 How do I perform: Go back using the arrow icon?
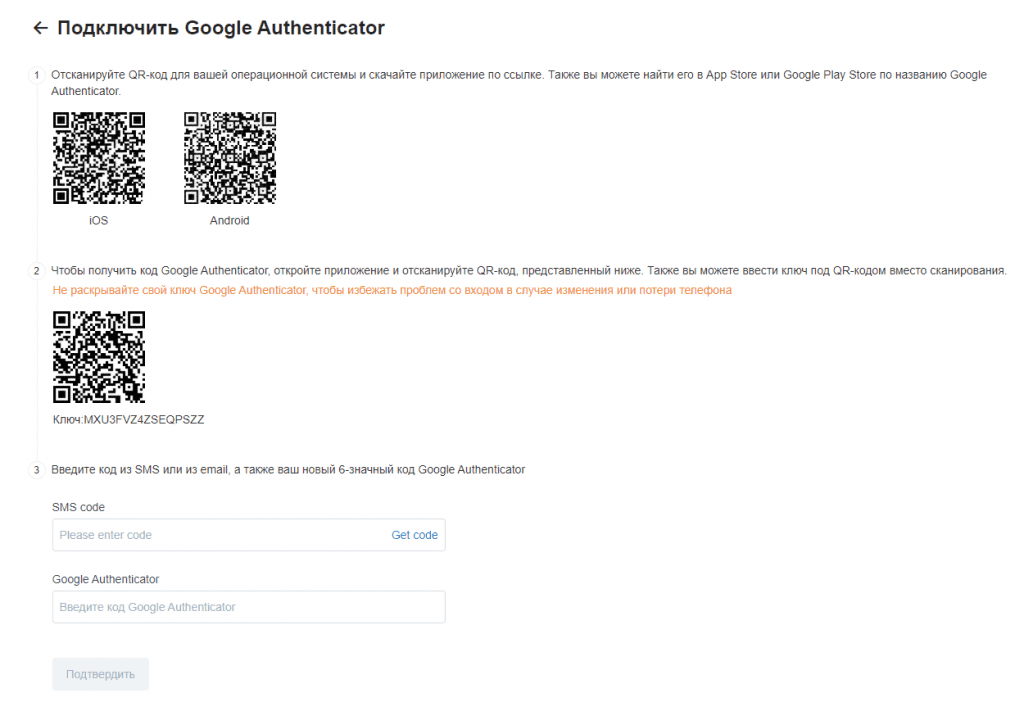[x=40, y=27]
